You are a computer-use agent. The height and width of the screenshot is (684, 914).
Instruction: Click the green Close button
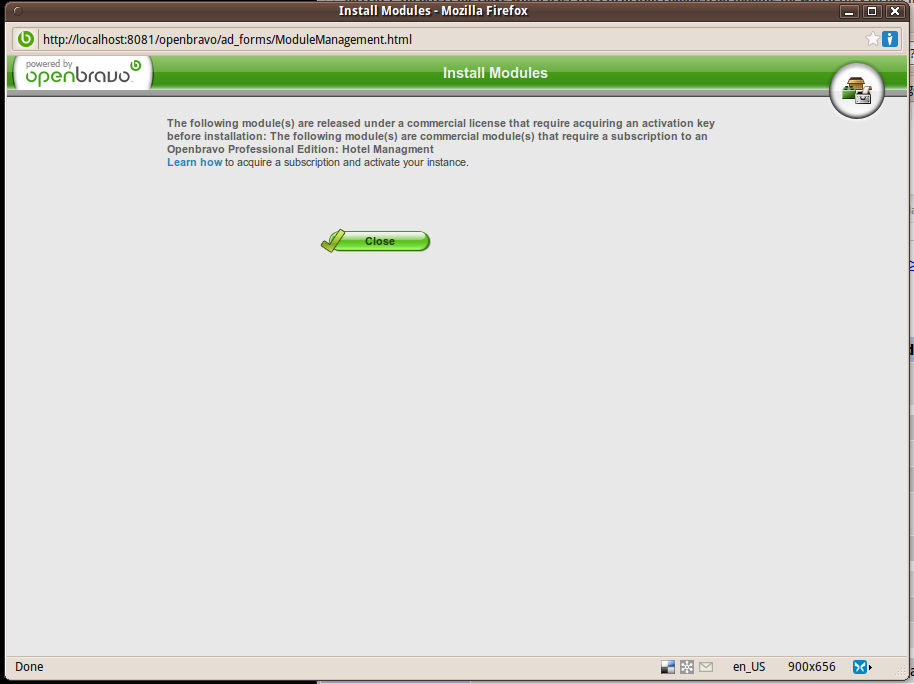click(376, 241)
